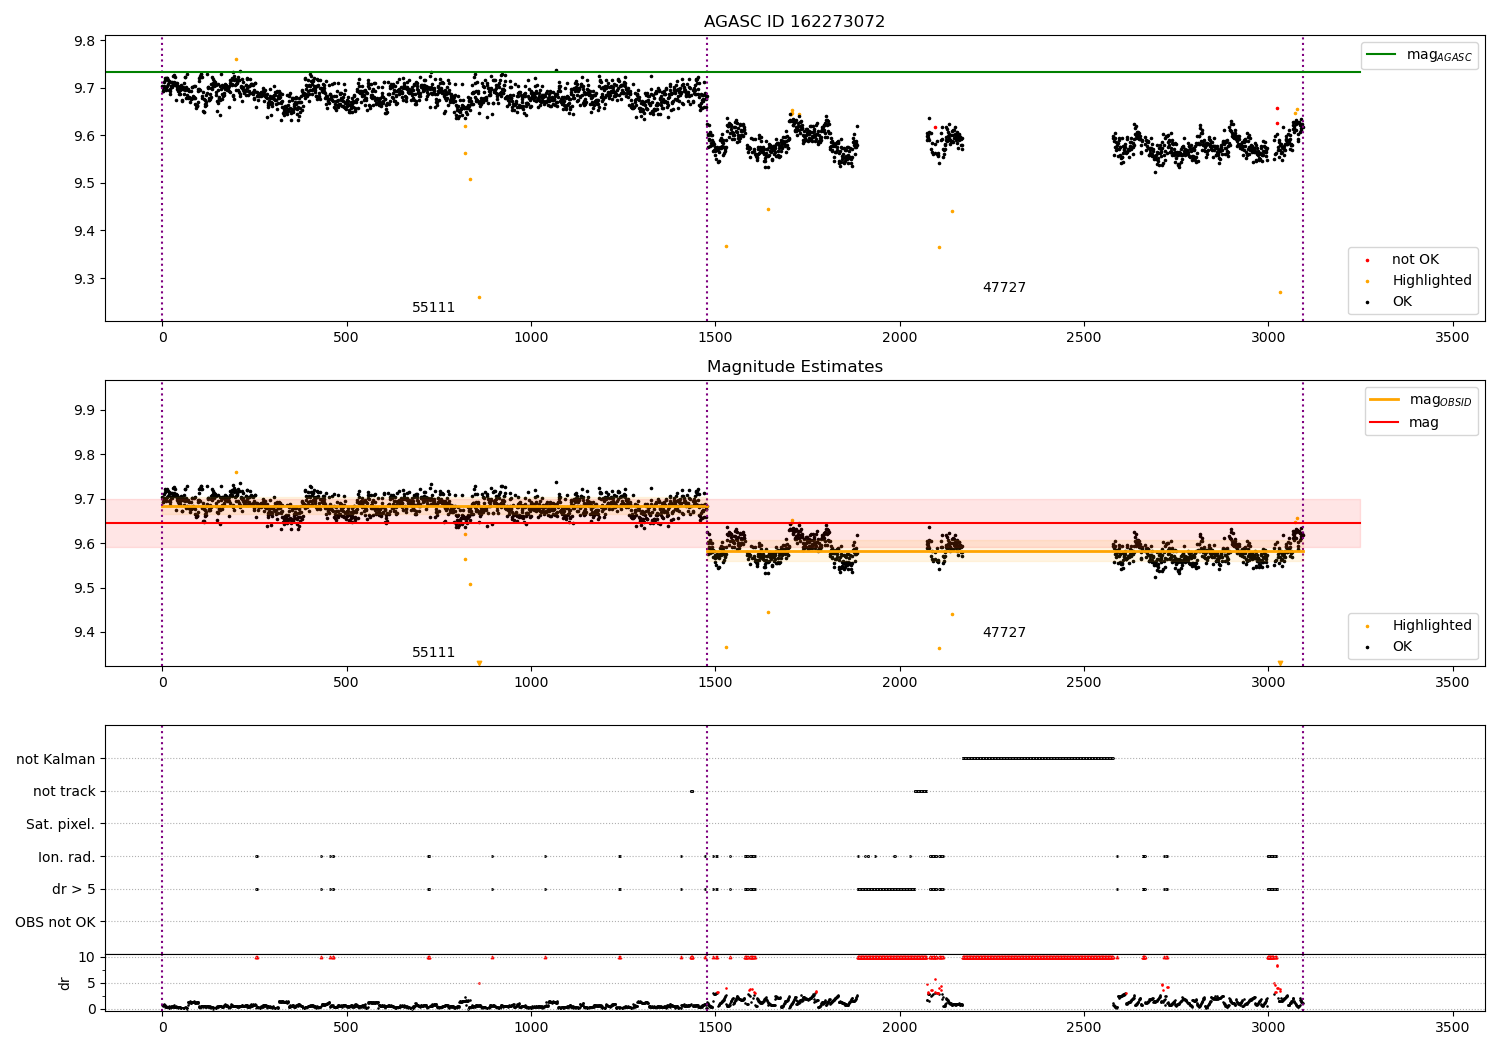Click the 'not track' row label

pyautogui.click(x=64, y=792)
